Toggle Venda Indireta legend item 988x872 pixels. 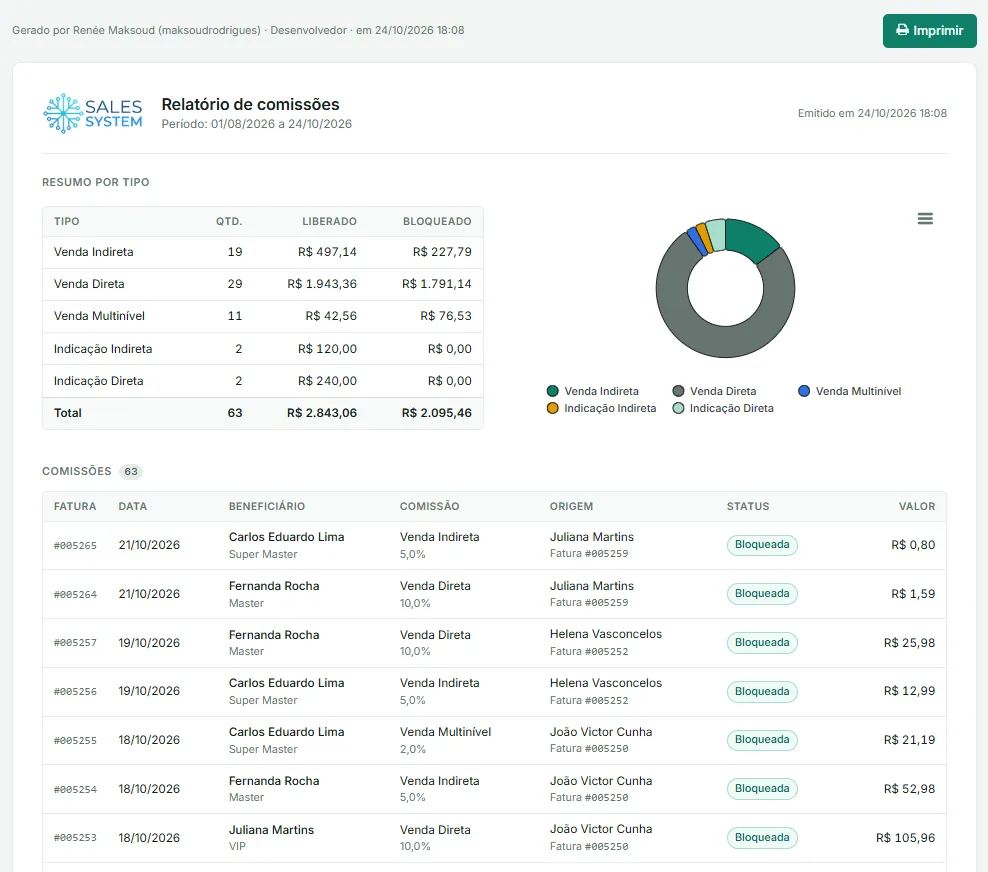point(593,391)
